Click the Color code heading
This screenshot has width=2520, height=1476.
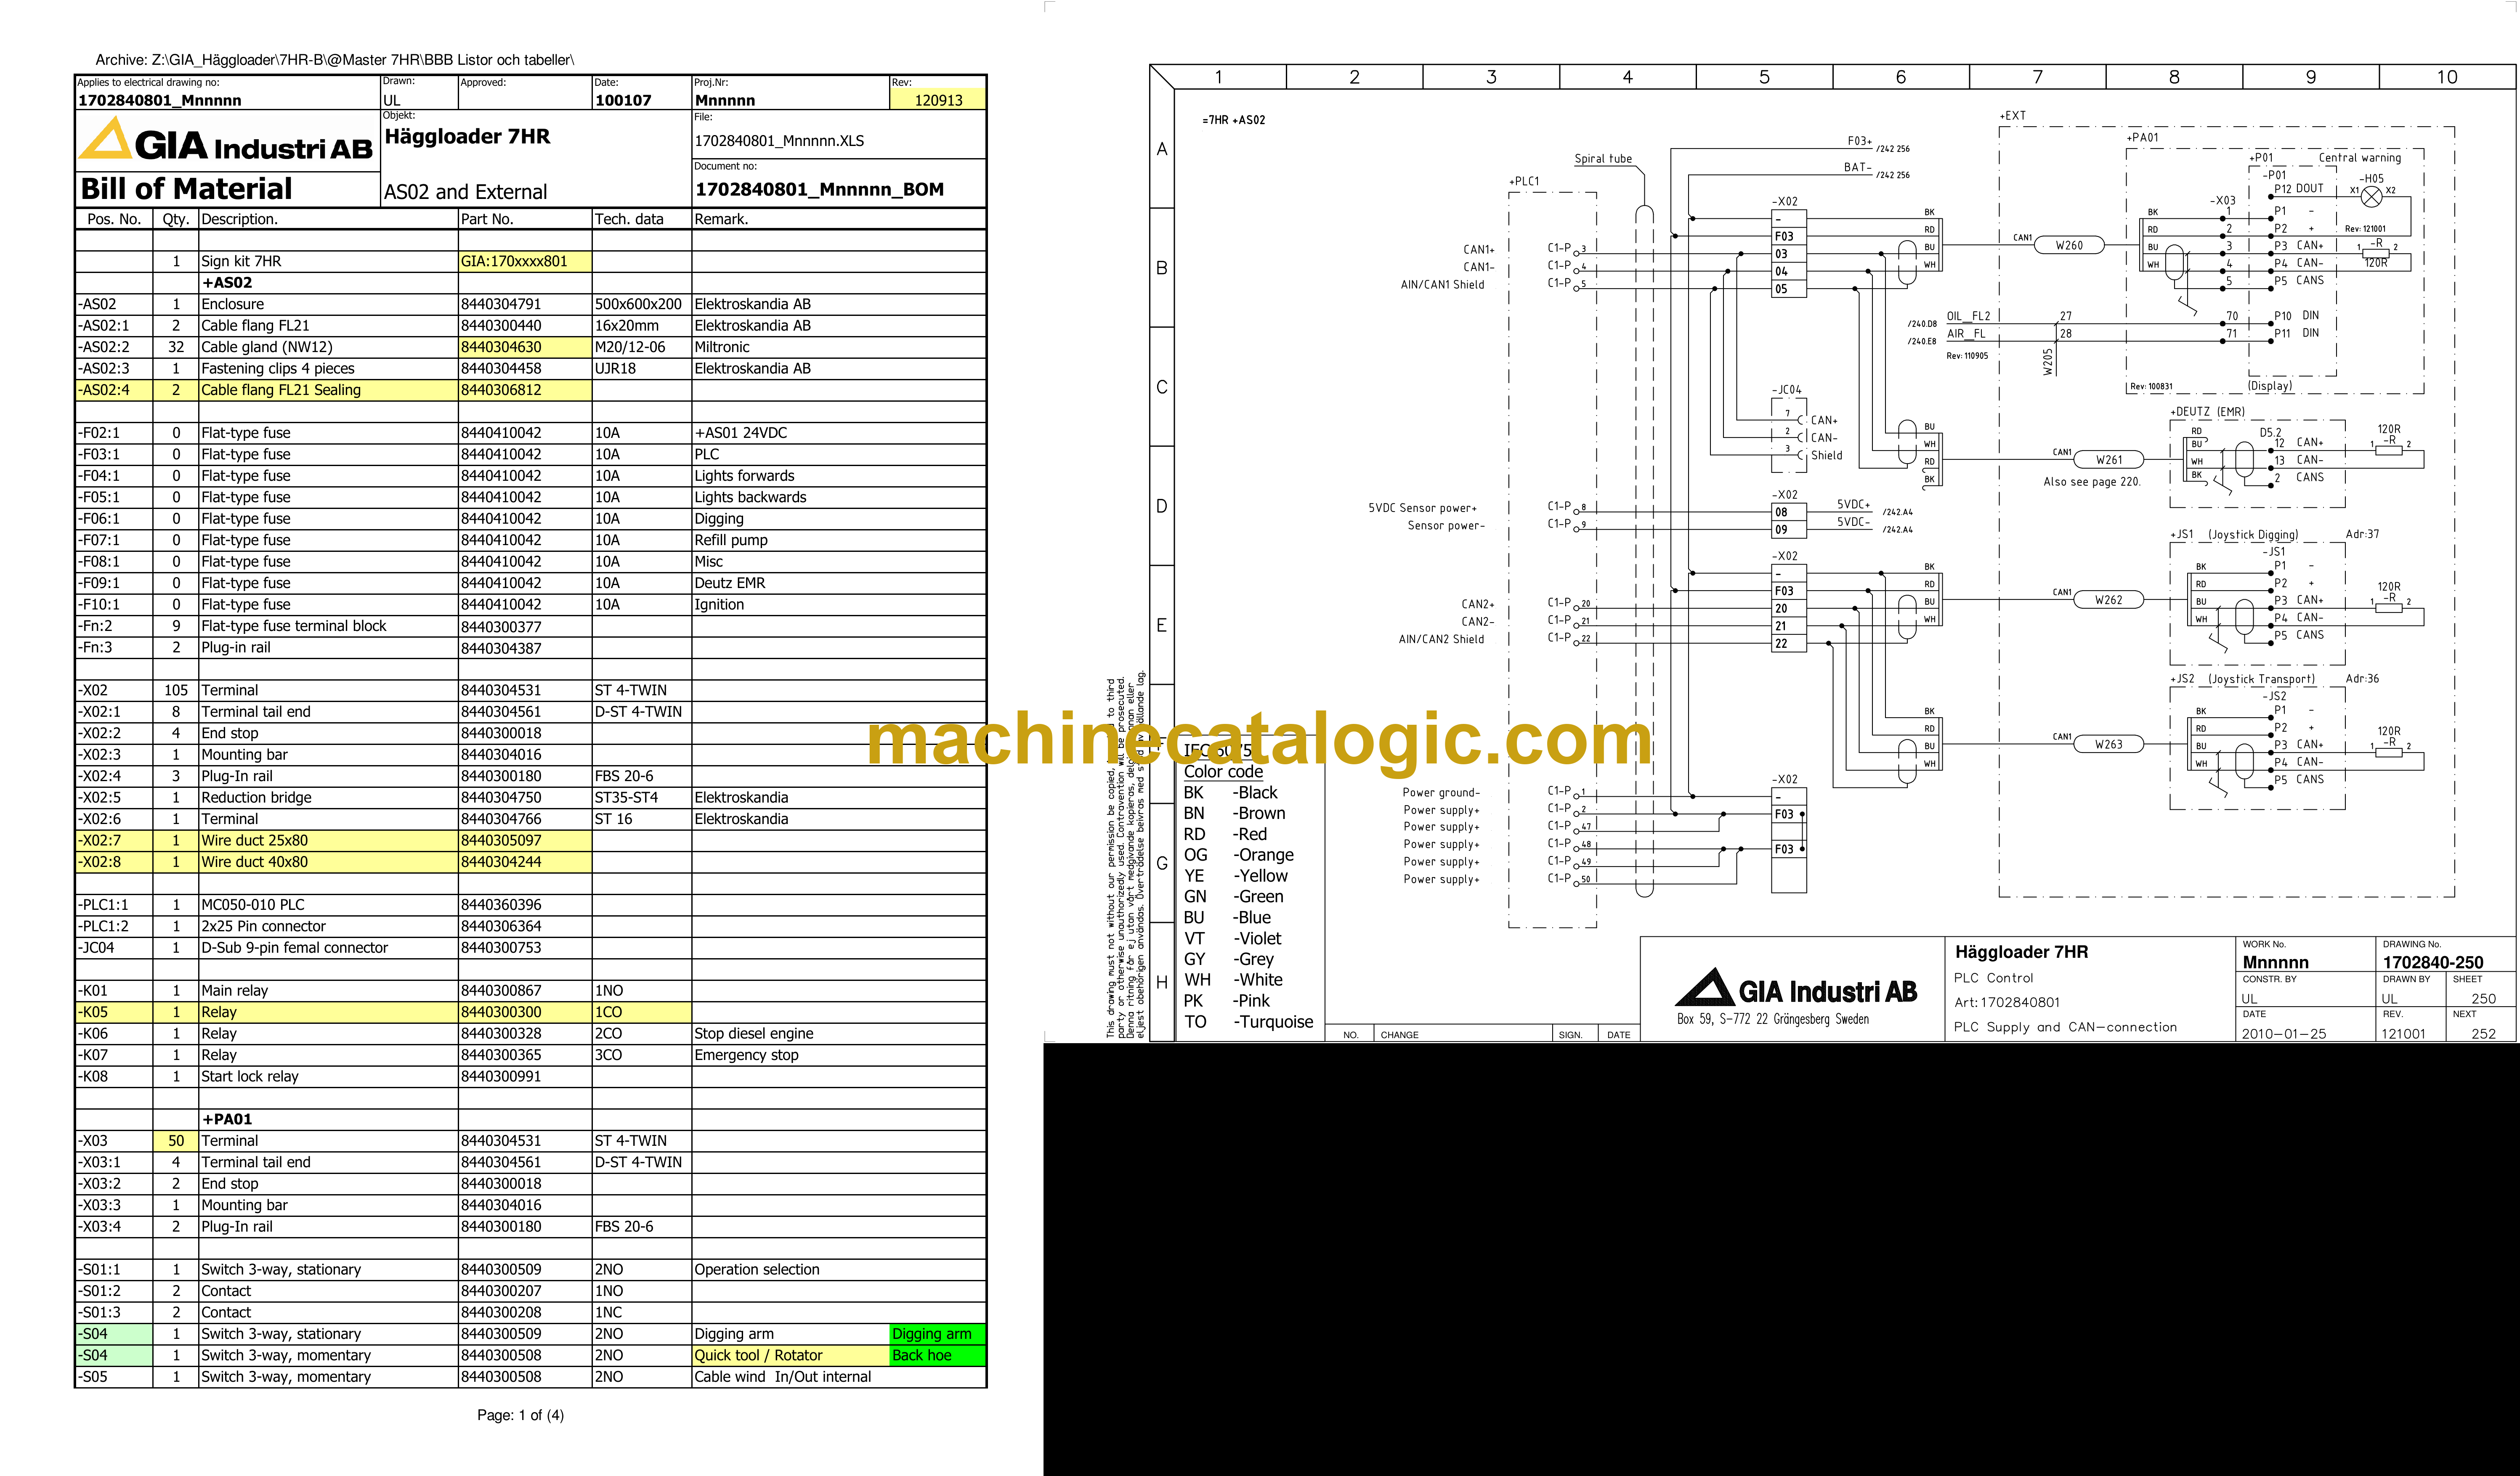coord(1223,771)
